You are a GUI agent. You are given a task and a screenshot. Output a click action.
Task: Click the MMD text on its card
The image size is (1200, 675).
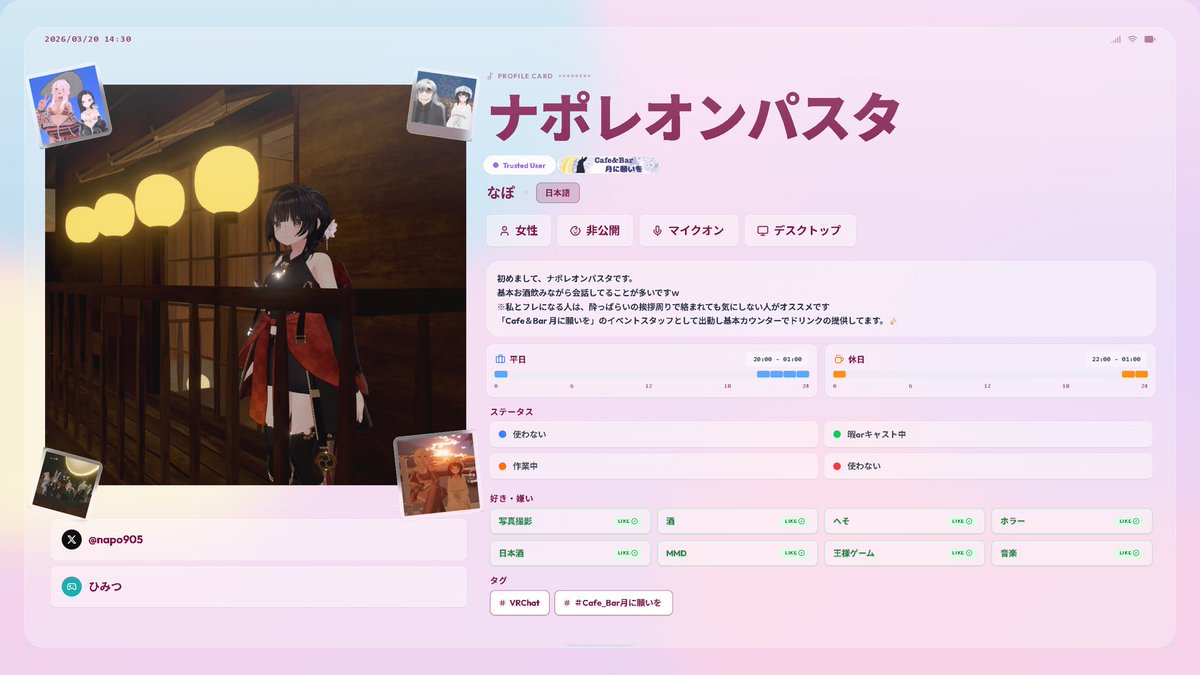[676, 553]
